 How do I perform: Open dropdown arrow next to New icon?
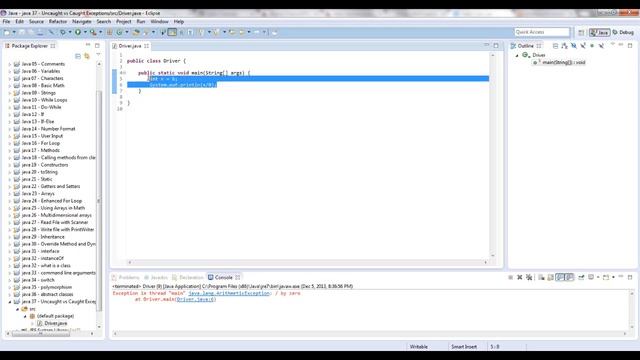(x=14, y=32)
